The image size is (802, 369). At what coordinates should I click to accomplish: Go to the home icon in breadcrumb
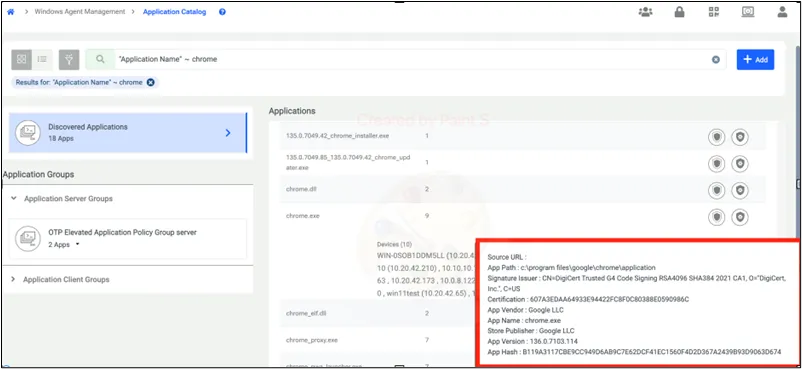(11, 12)
